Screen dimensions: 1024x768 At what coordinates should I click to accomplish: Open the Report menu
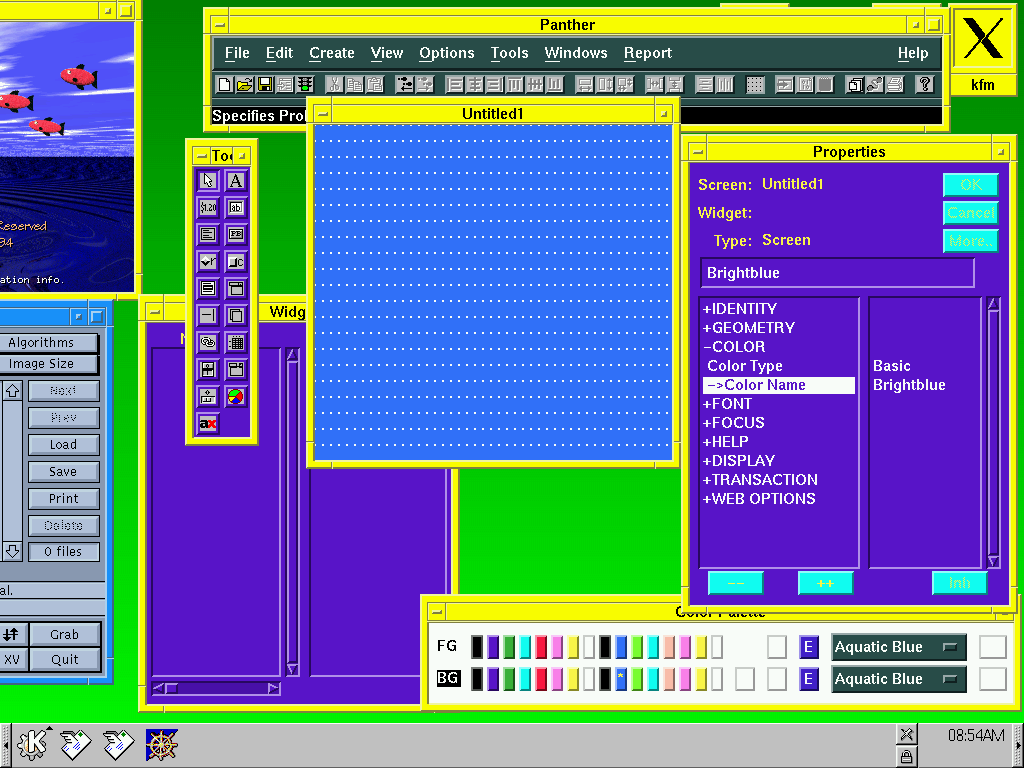point(647,53)
